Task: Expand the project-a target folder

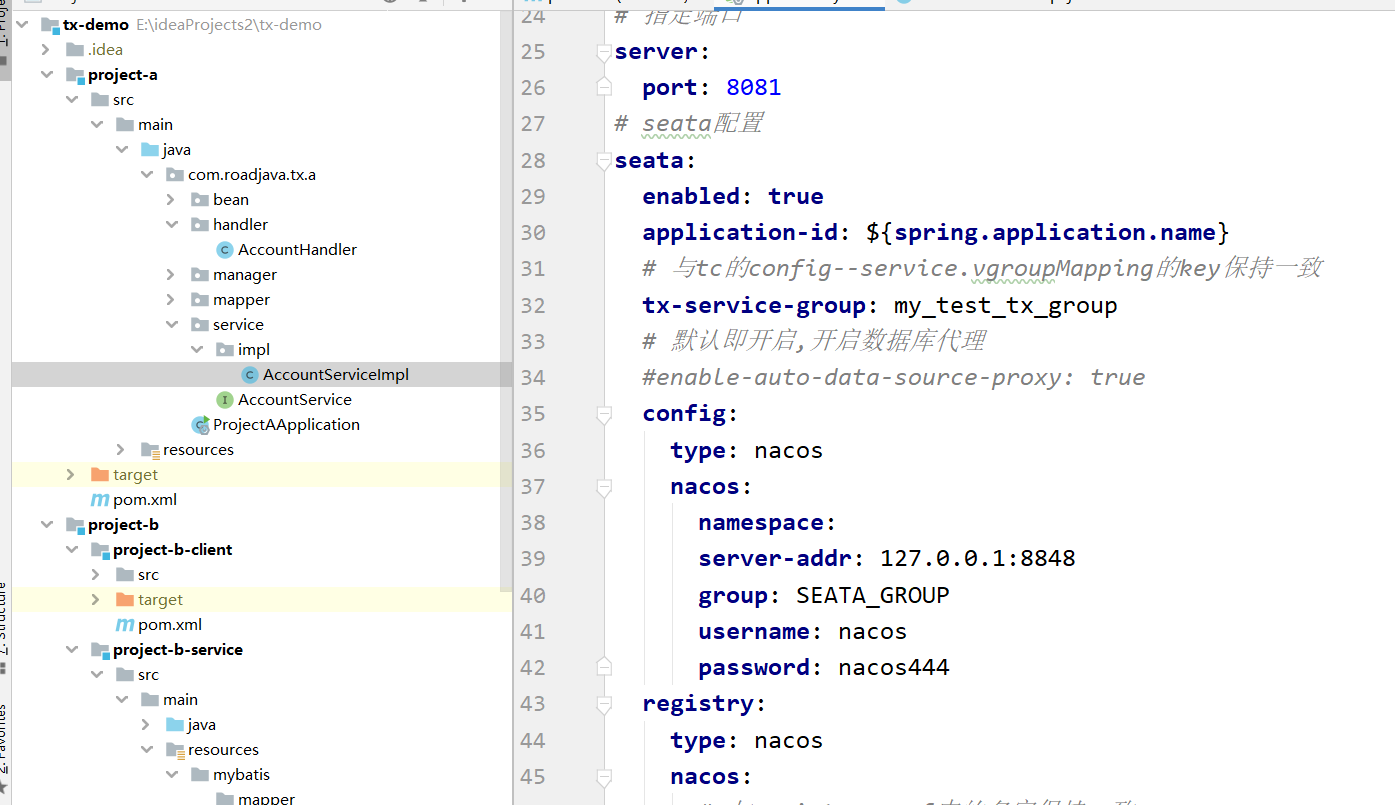Action: point(71,474)
